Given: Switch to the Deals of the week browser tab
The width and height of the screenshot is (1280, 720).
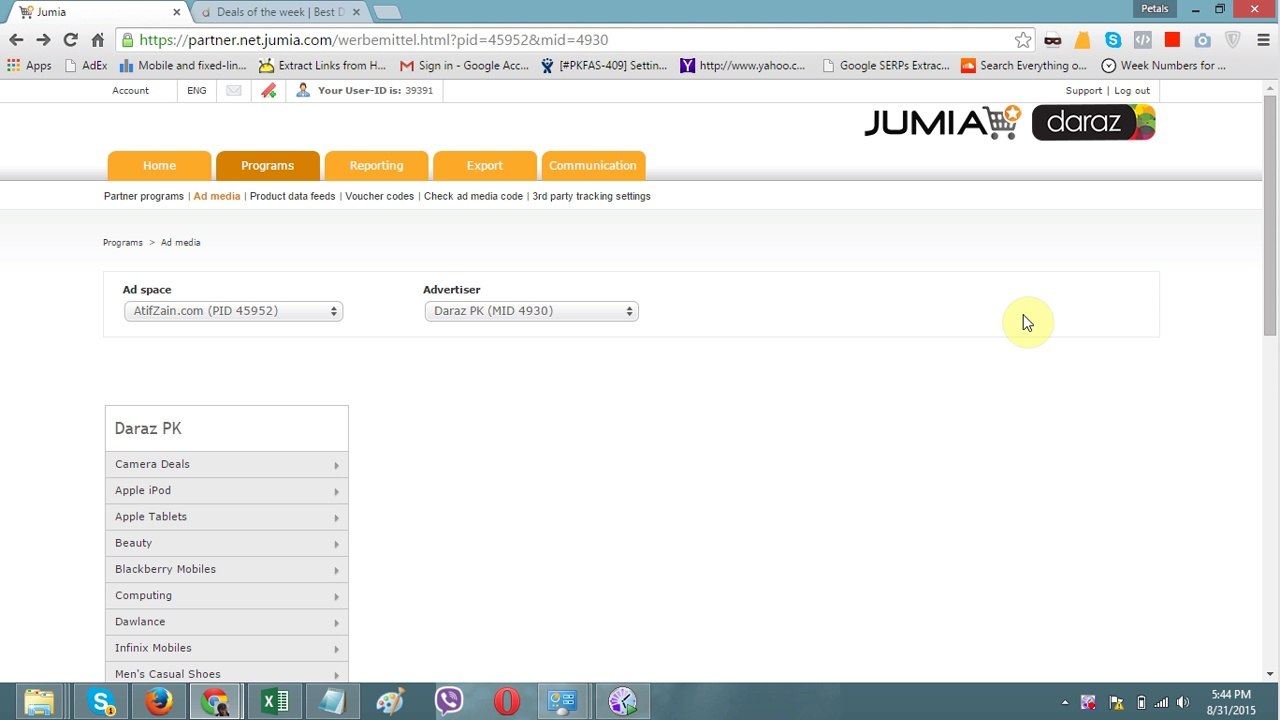Looking at the screenshot, I should tap(279, 12).
